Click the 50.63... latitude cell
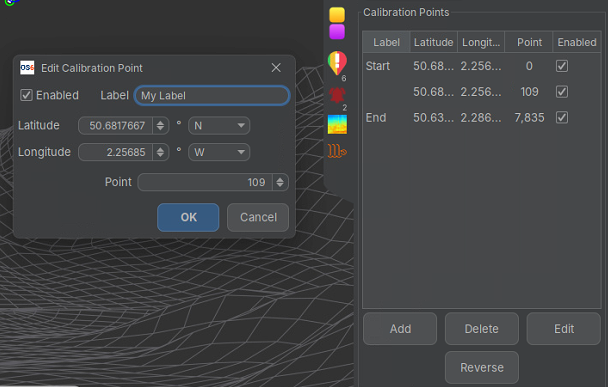The height and width of the screenshot is (387, 608). 433,117
